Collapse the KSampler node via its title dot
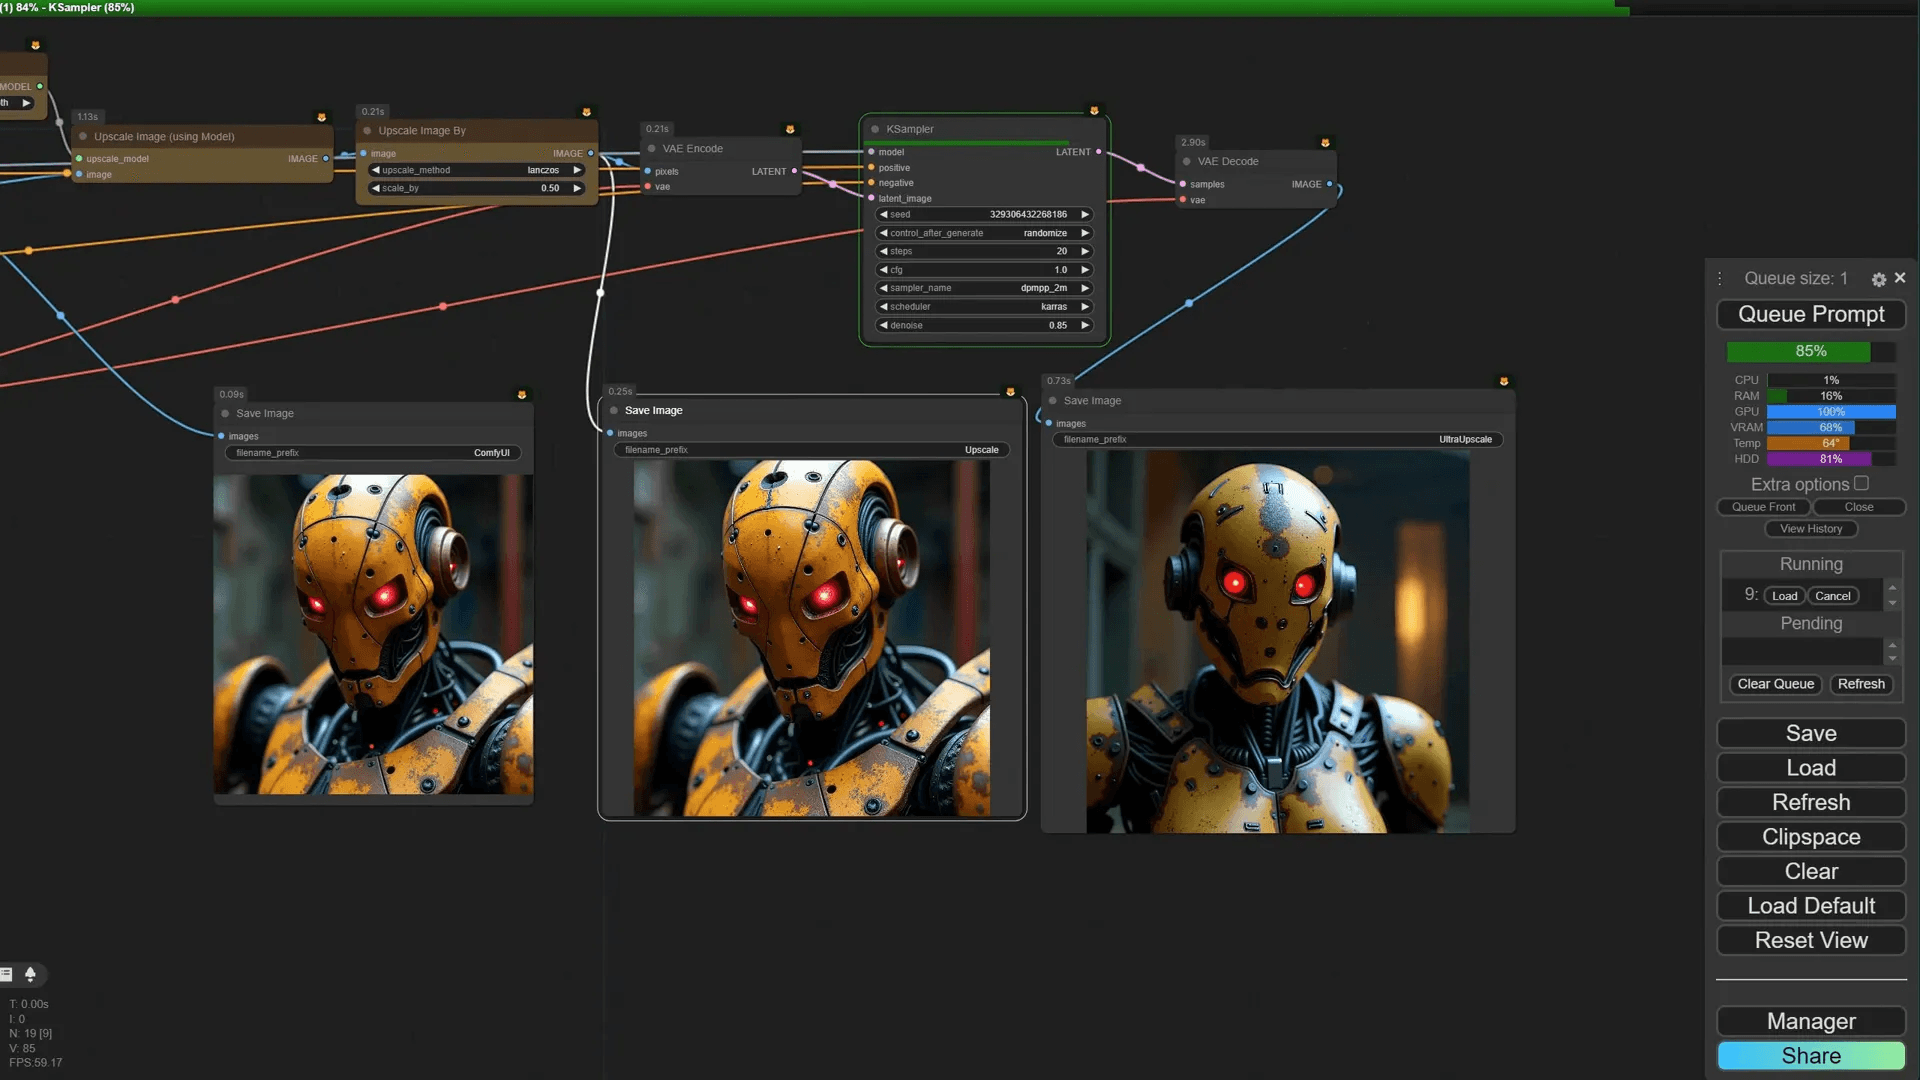 point(875,129)
